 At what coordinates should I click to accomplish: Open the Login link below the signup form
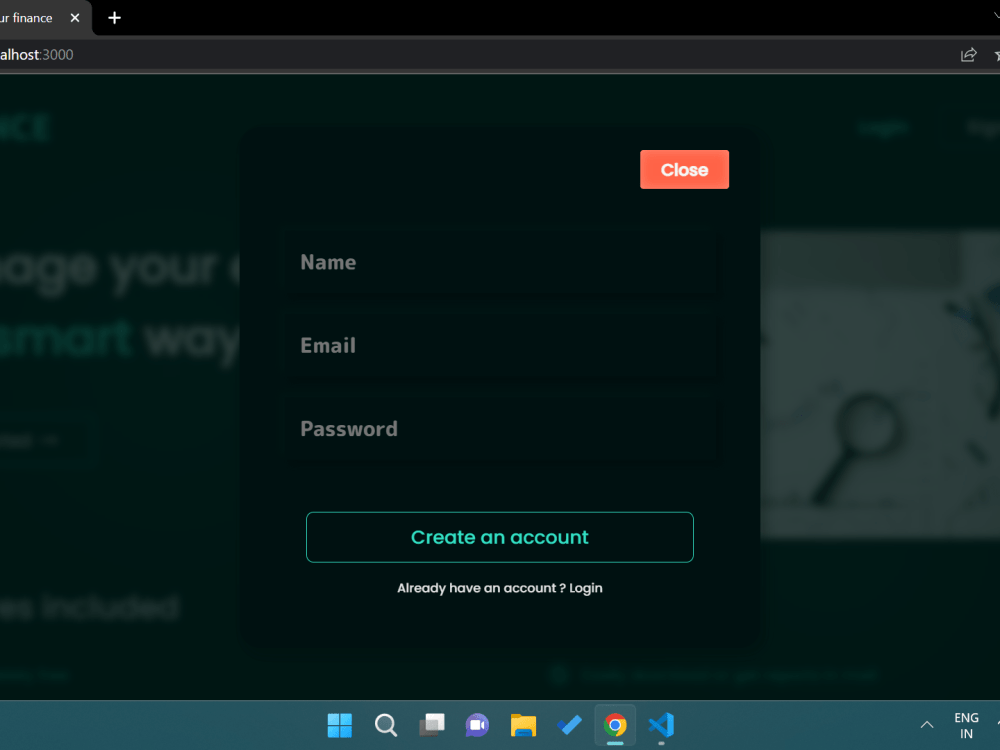588,588
